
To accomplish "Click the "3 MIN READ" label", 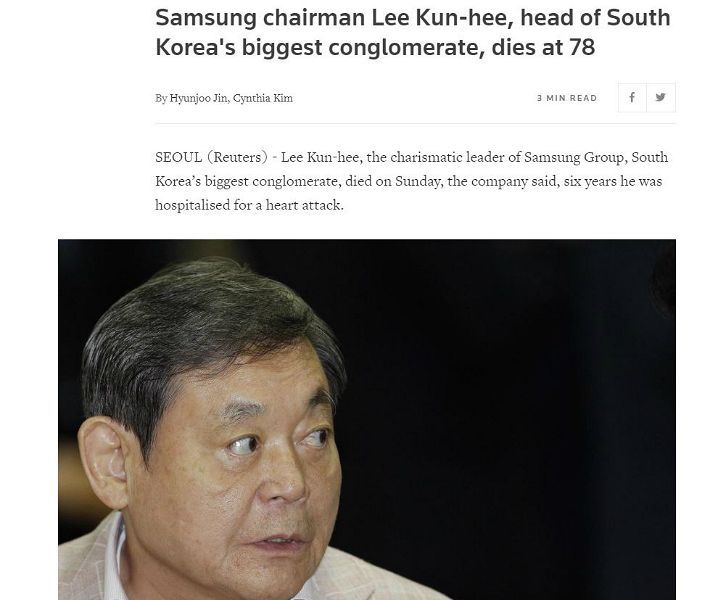I will pyautogui.click(x=567, y=98).
